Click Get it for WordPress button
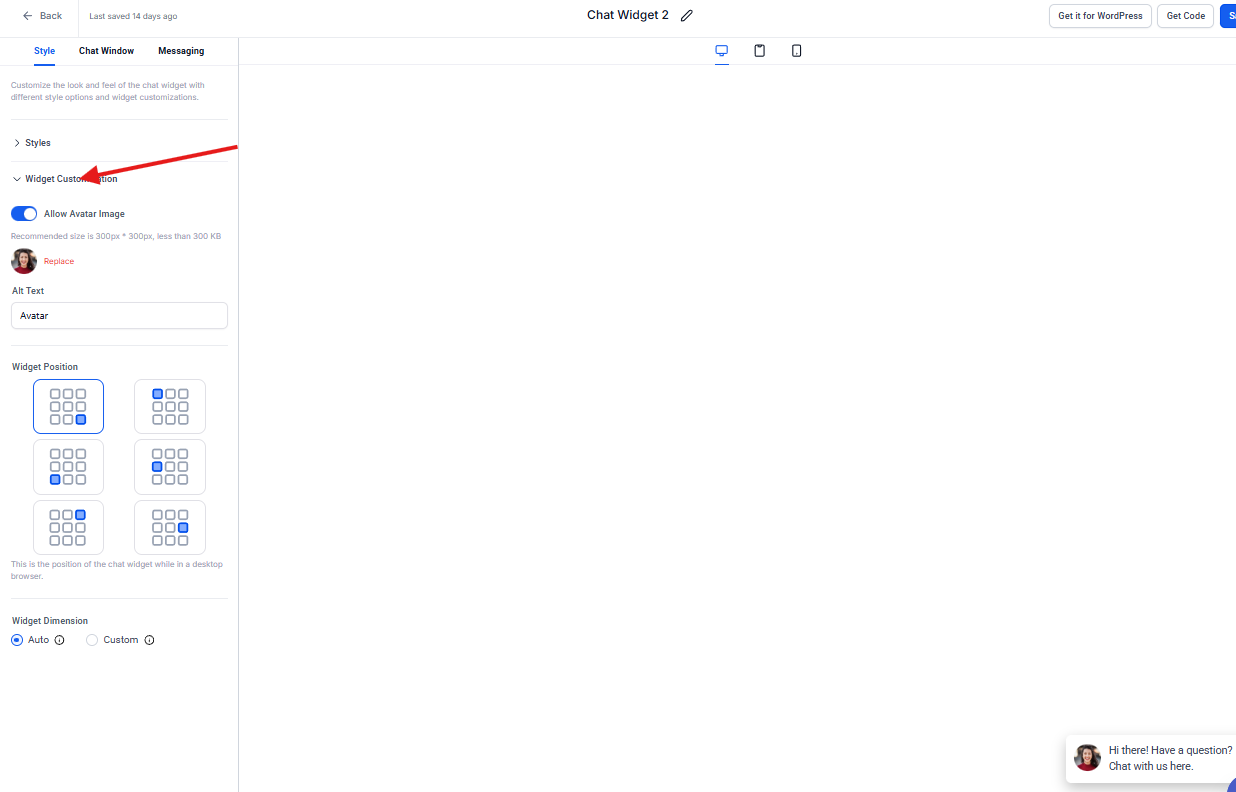 click(x=1100, y=16)
